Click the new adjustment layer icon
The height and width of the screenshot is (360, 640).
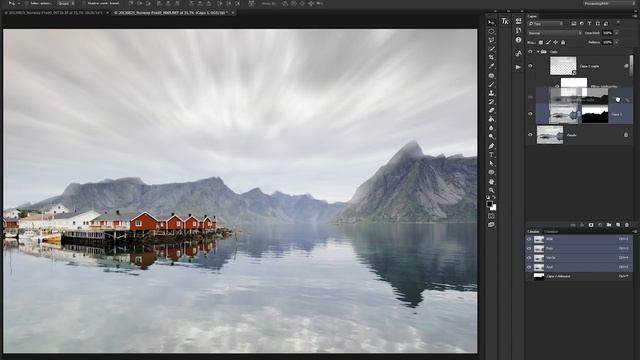pyautogui.click(x=600, y=225)
